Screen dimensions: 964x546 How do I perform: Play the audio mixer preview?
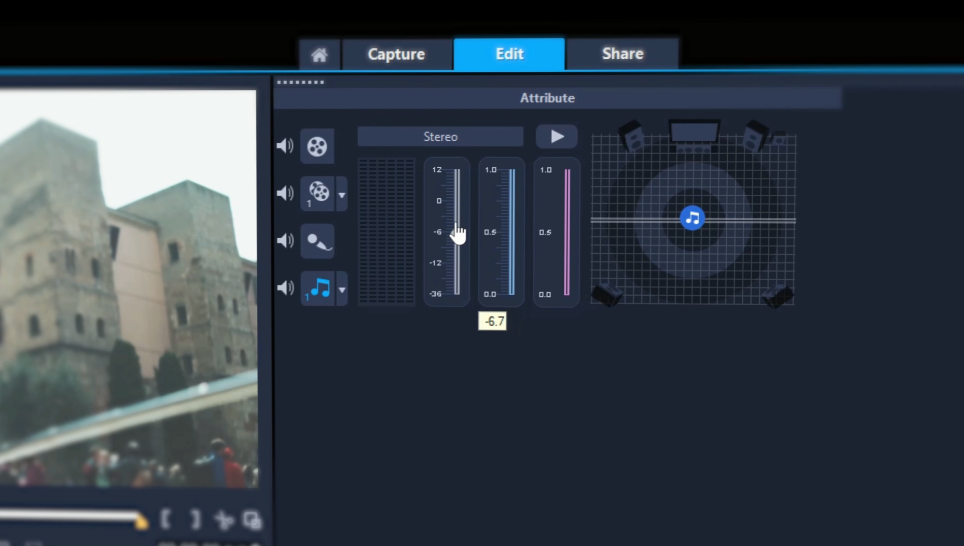(x=556, y=136)
